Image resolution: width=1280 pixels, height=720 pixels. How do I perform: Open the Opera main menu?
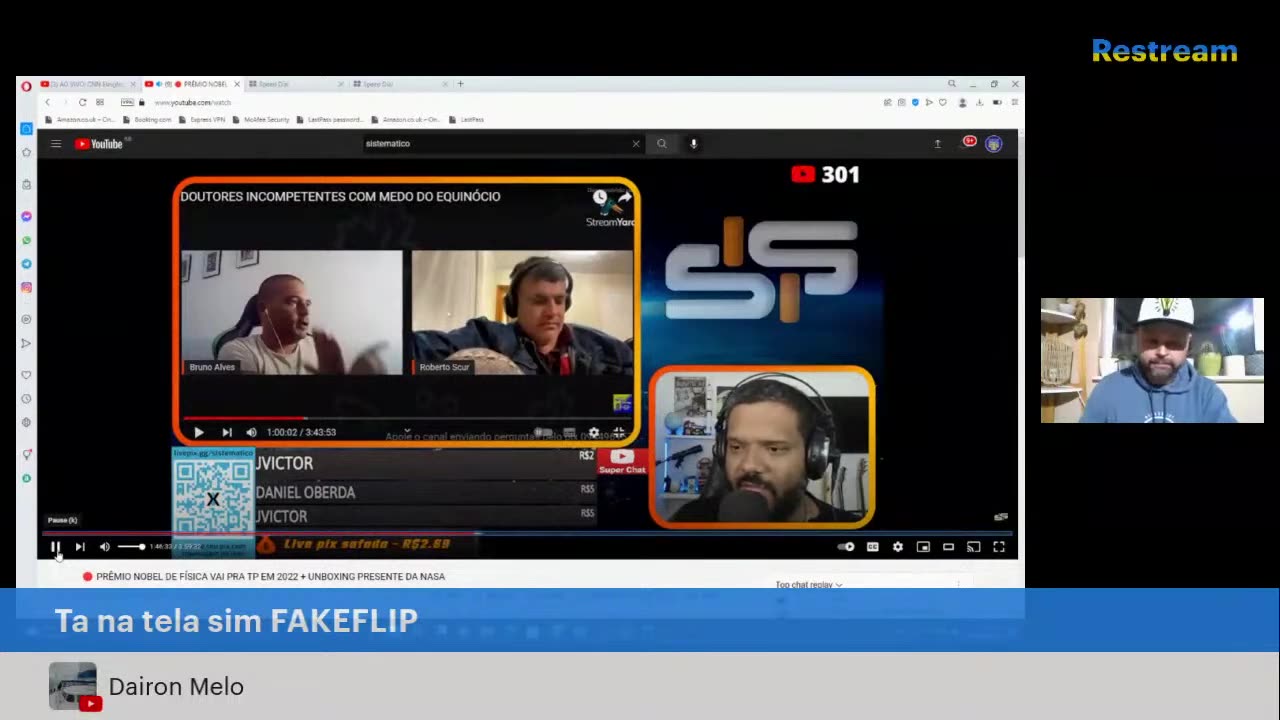click(26, 85)
